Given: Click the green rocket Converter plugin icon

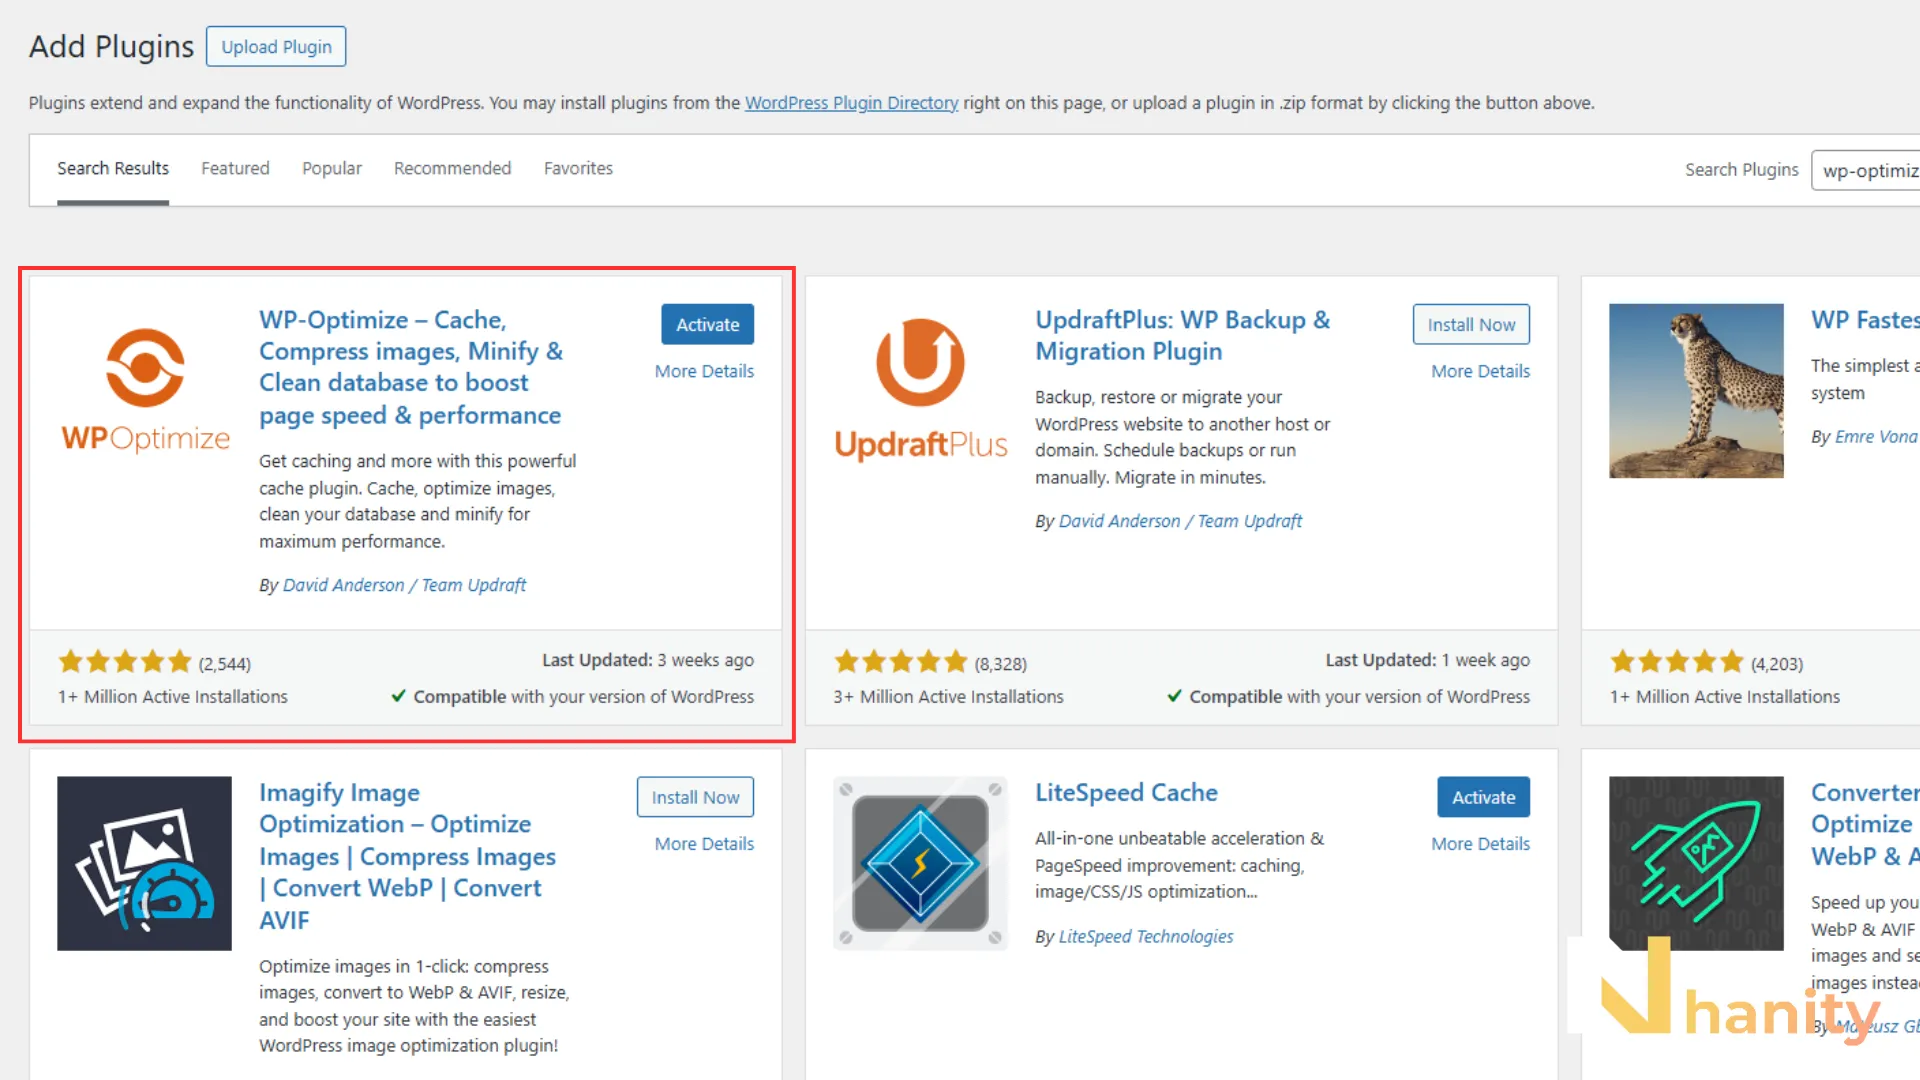Looking at the screenshot, I should [x=1696, y=863].
